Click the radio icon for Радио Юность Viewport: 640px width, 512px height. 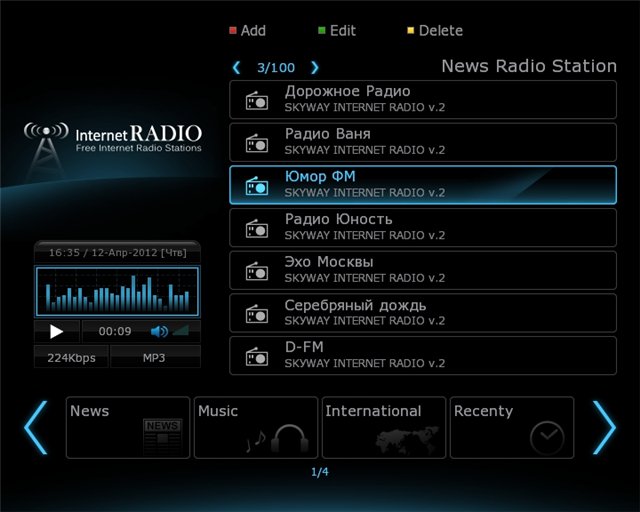(257, 228)
